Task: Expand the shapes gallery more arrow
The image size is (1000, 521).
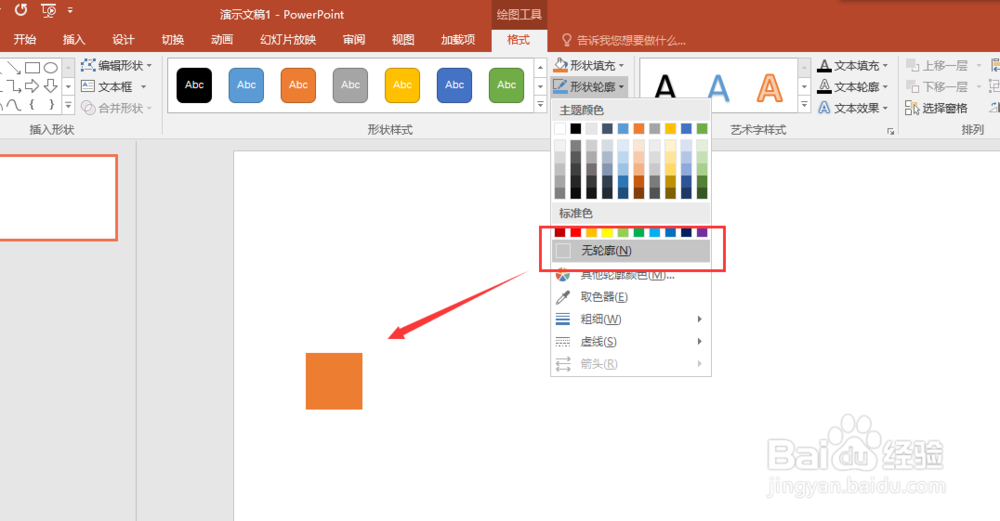Action: click(x=68, y=105)
